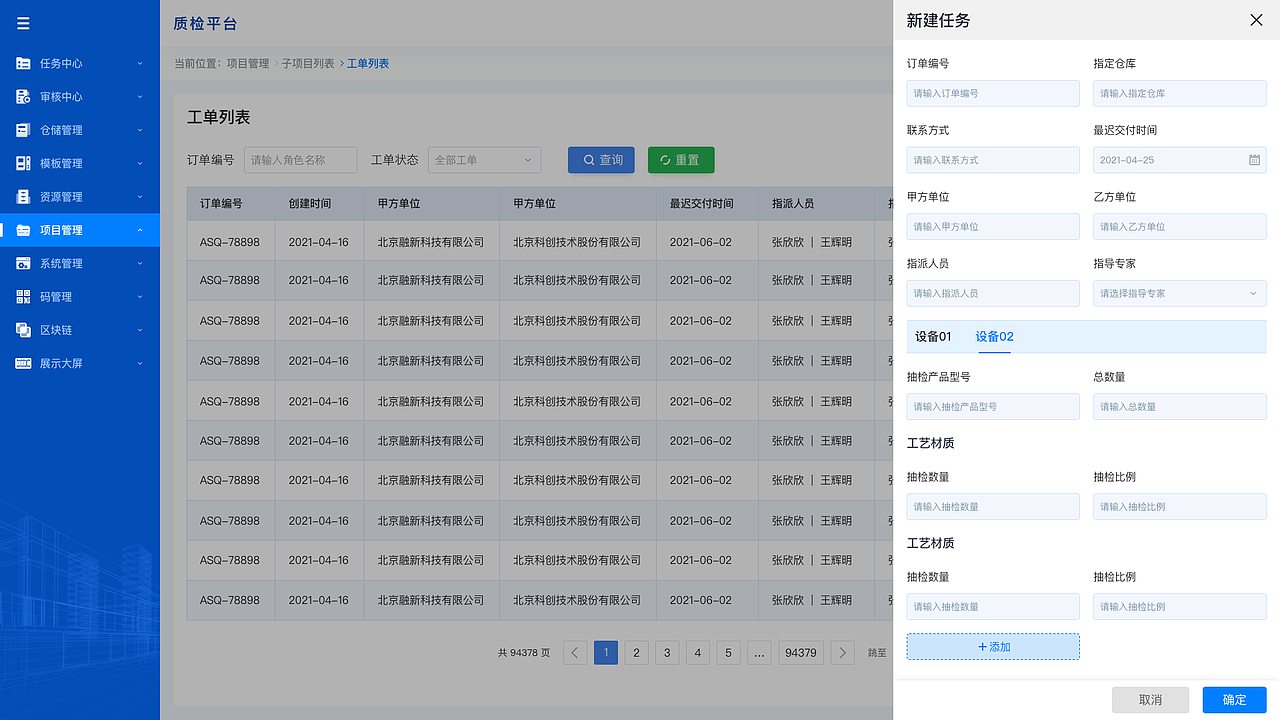
Task: Open the 请选择指导专家 dropdown
Action: [x=1180, y=293]
